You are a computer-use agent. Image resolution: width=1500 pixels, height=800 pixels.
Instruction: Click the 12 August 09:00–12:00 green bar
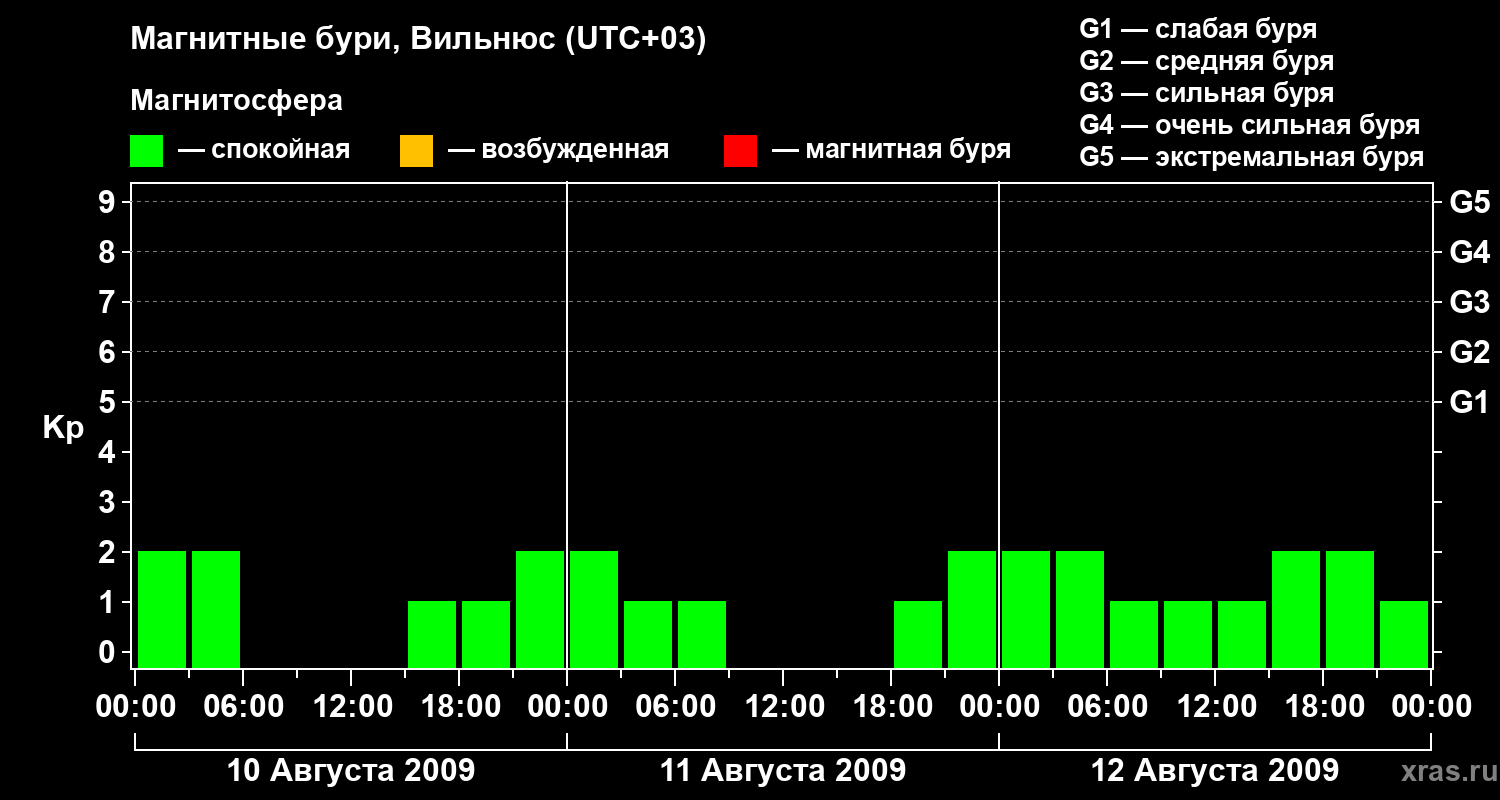(x=1188, y=634)
